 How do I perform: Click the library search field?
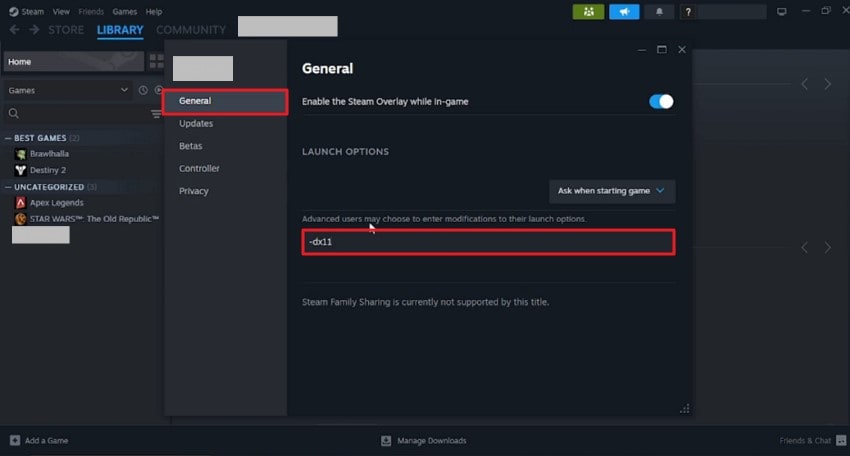76,113
